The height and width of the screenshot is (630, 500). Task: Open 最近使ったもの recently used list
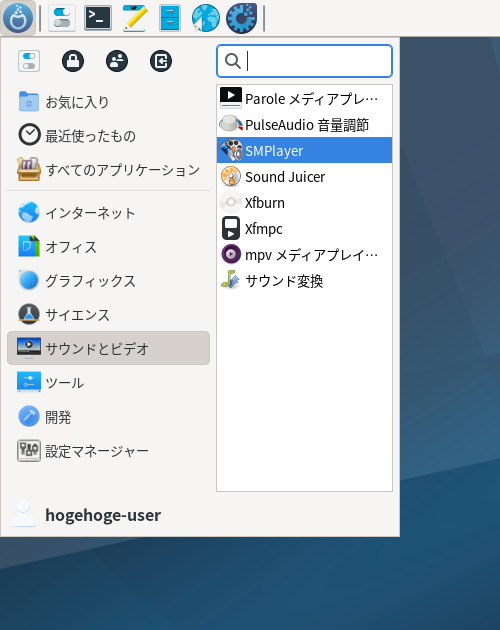click(109, 136)
